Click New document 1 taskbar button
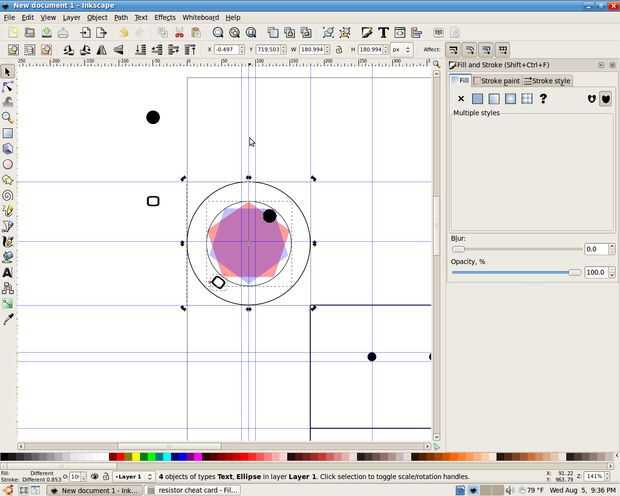This screenshot has height=496, width=620. [x=95, y=490]
